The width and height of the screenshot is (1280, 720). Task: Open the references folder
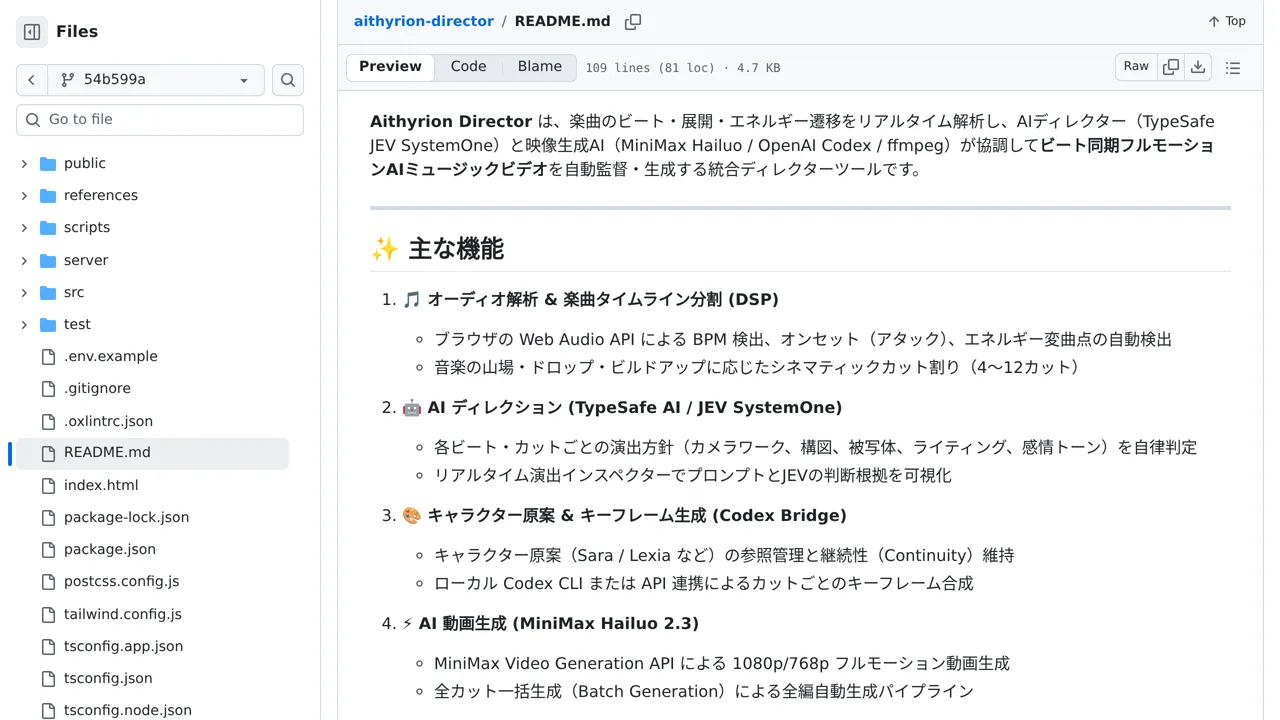pyautogui.click(x=101, y=196)
